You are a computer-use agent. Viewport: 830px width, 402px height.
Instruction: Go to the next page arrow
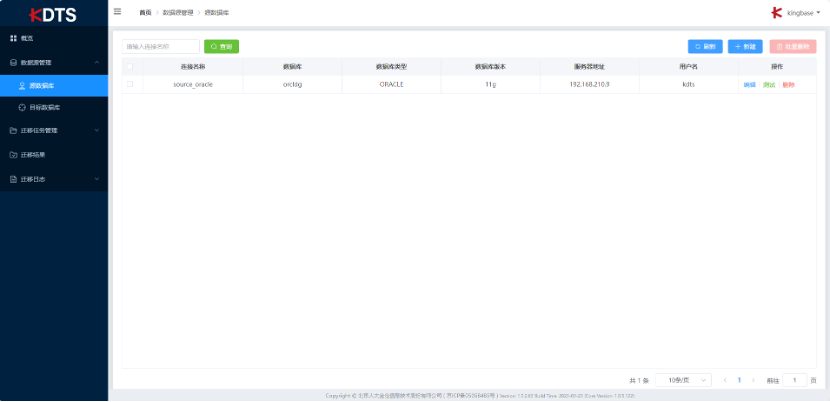[x=753, y=380]
